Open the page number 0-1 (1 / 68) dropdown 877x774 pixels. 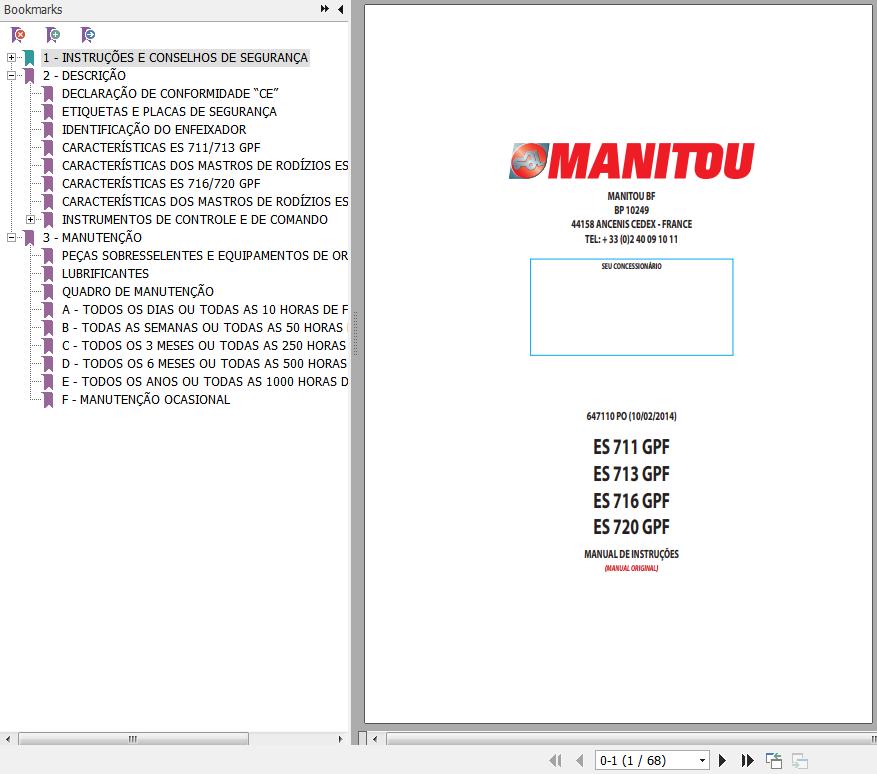point(702,761)
